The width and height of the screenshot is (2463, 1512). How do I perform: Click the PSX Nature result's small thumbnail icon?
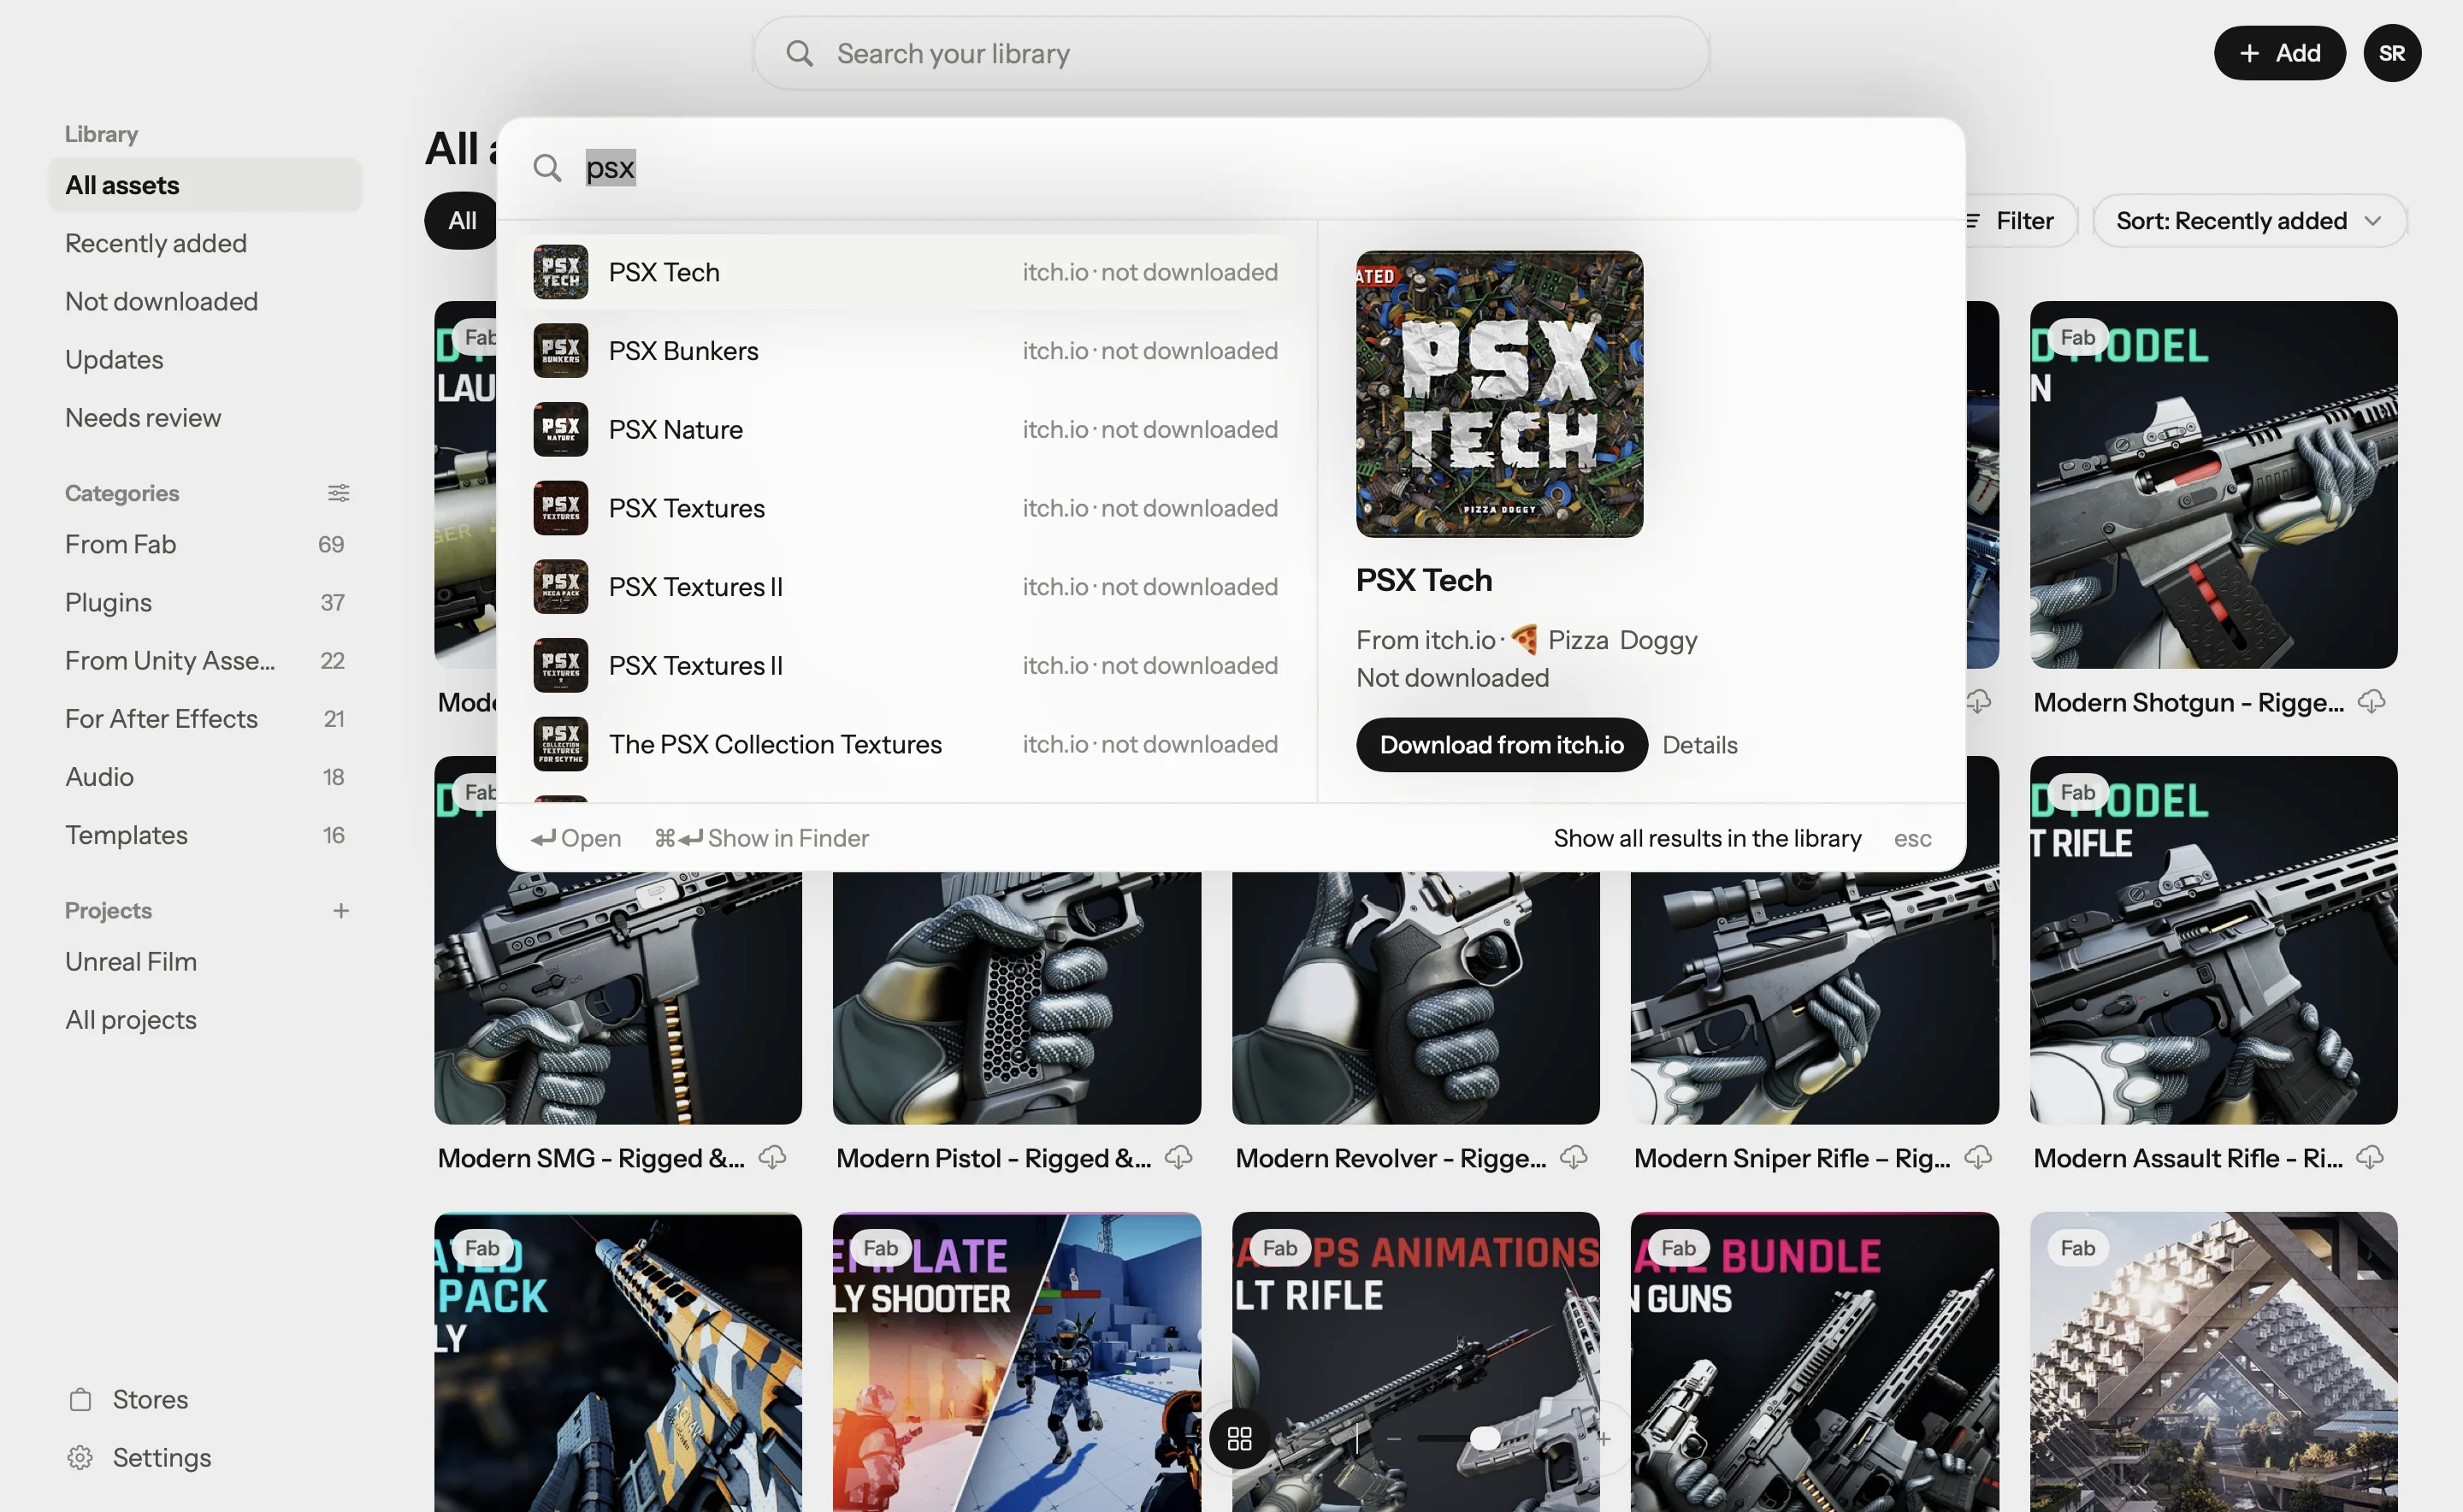[561, 430]
